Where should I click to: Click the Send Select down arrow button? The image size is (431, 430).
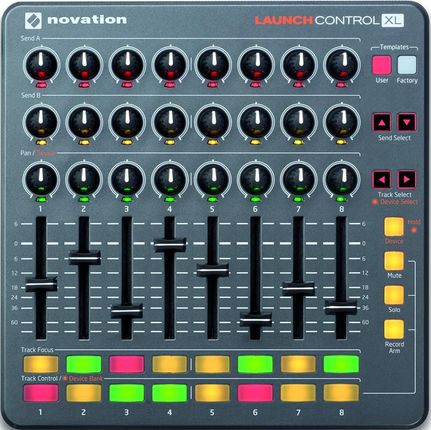tap(407, 122)
